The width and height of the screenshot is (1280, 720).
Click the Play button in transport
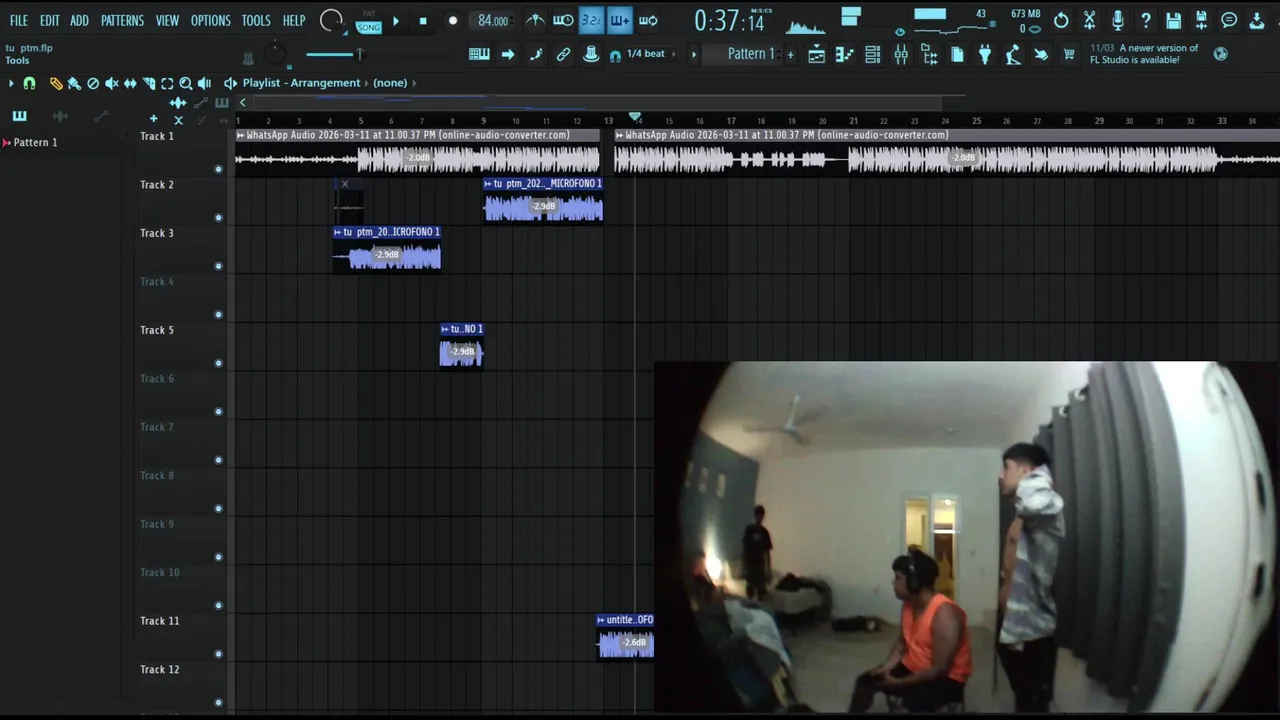click(396, 20)
